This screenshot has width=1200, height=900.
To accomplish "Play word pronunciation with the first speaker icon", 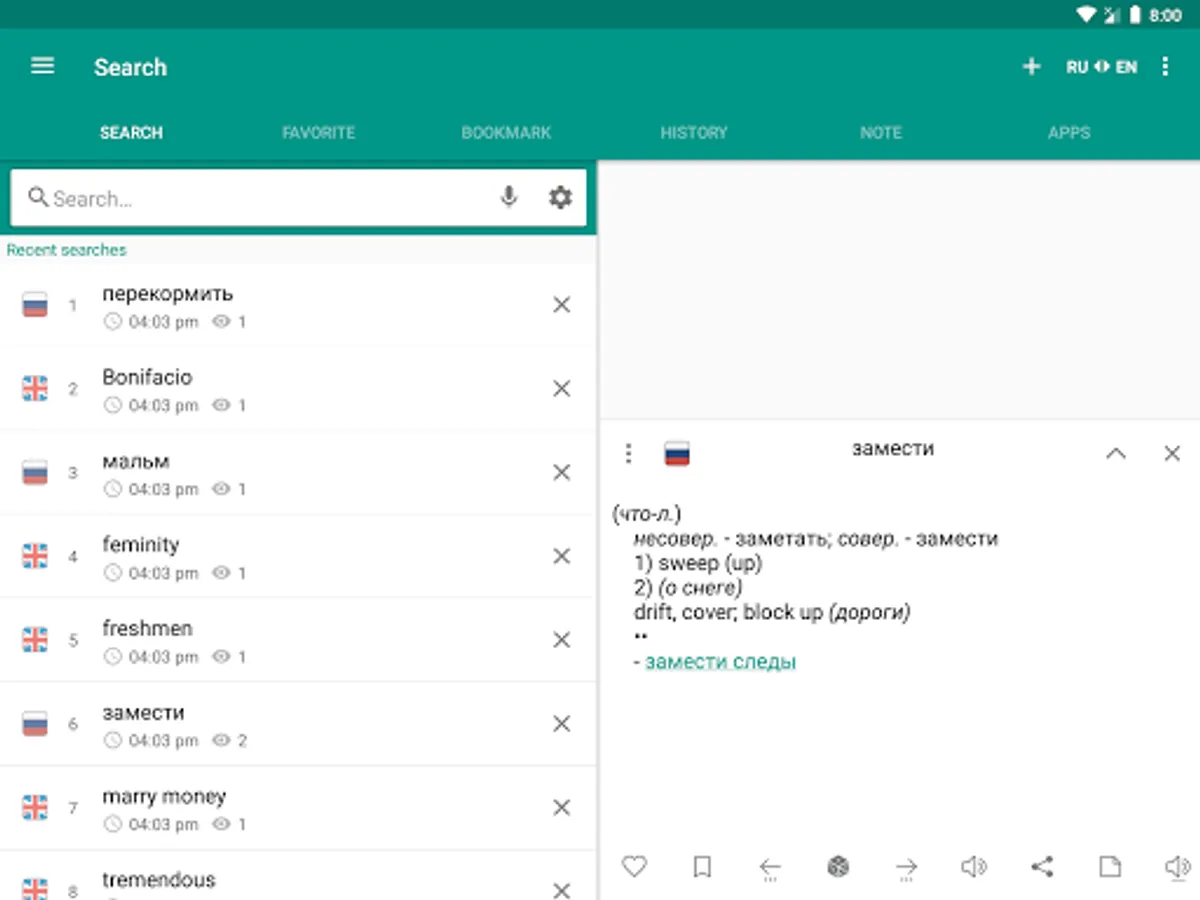I will coord(974,867).
